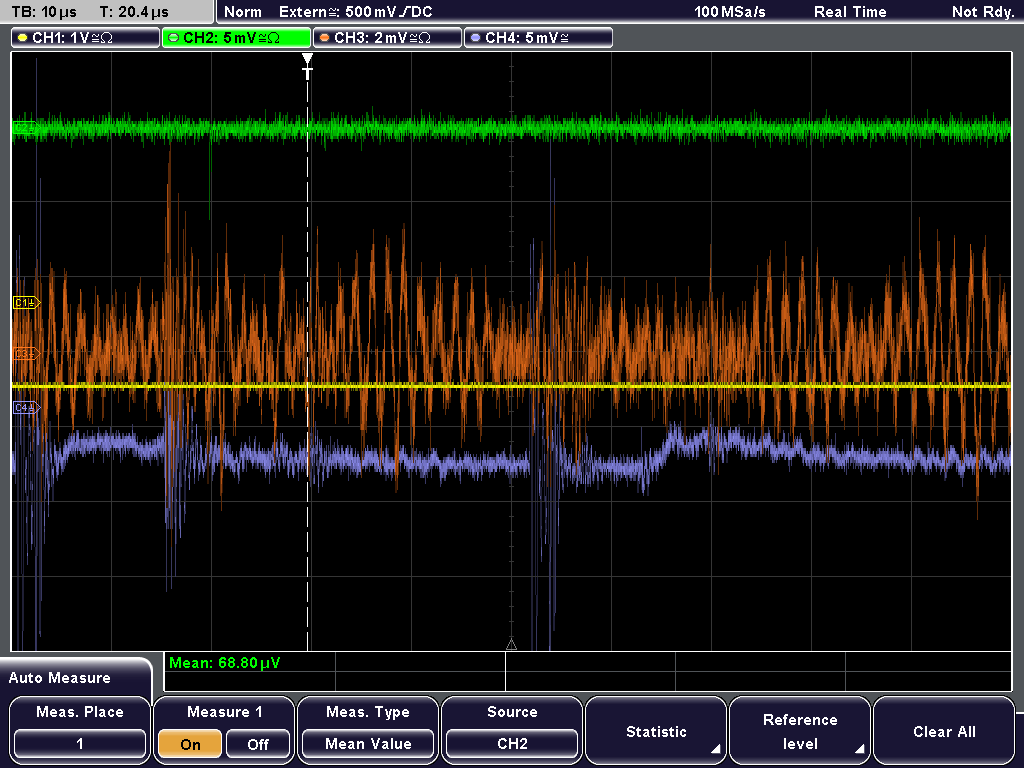Click the T: 20.4 µs trigger time readout
This screenshot has height=768, width=1024.
[134, 12]
